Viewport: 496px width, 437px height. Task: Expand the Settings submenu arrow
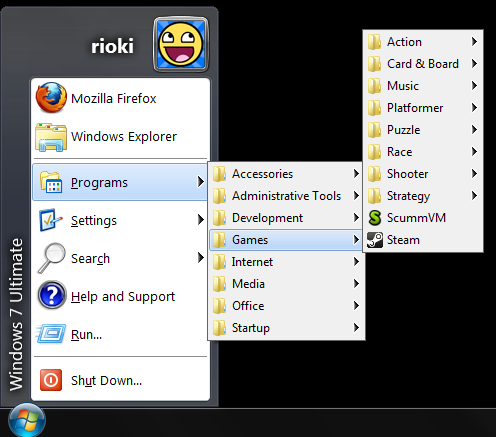tap(200, 220)
